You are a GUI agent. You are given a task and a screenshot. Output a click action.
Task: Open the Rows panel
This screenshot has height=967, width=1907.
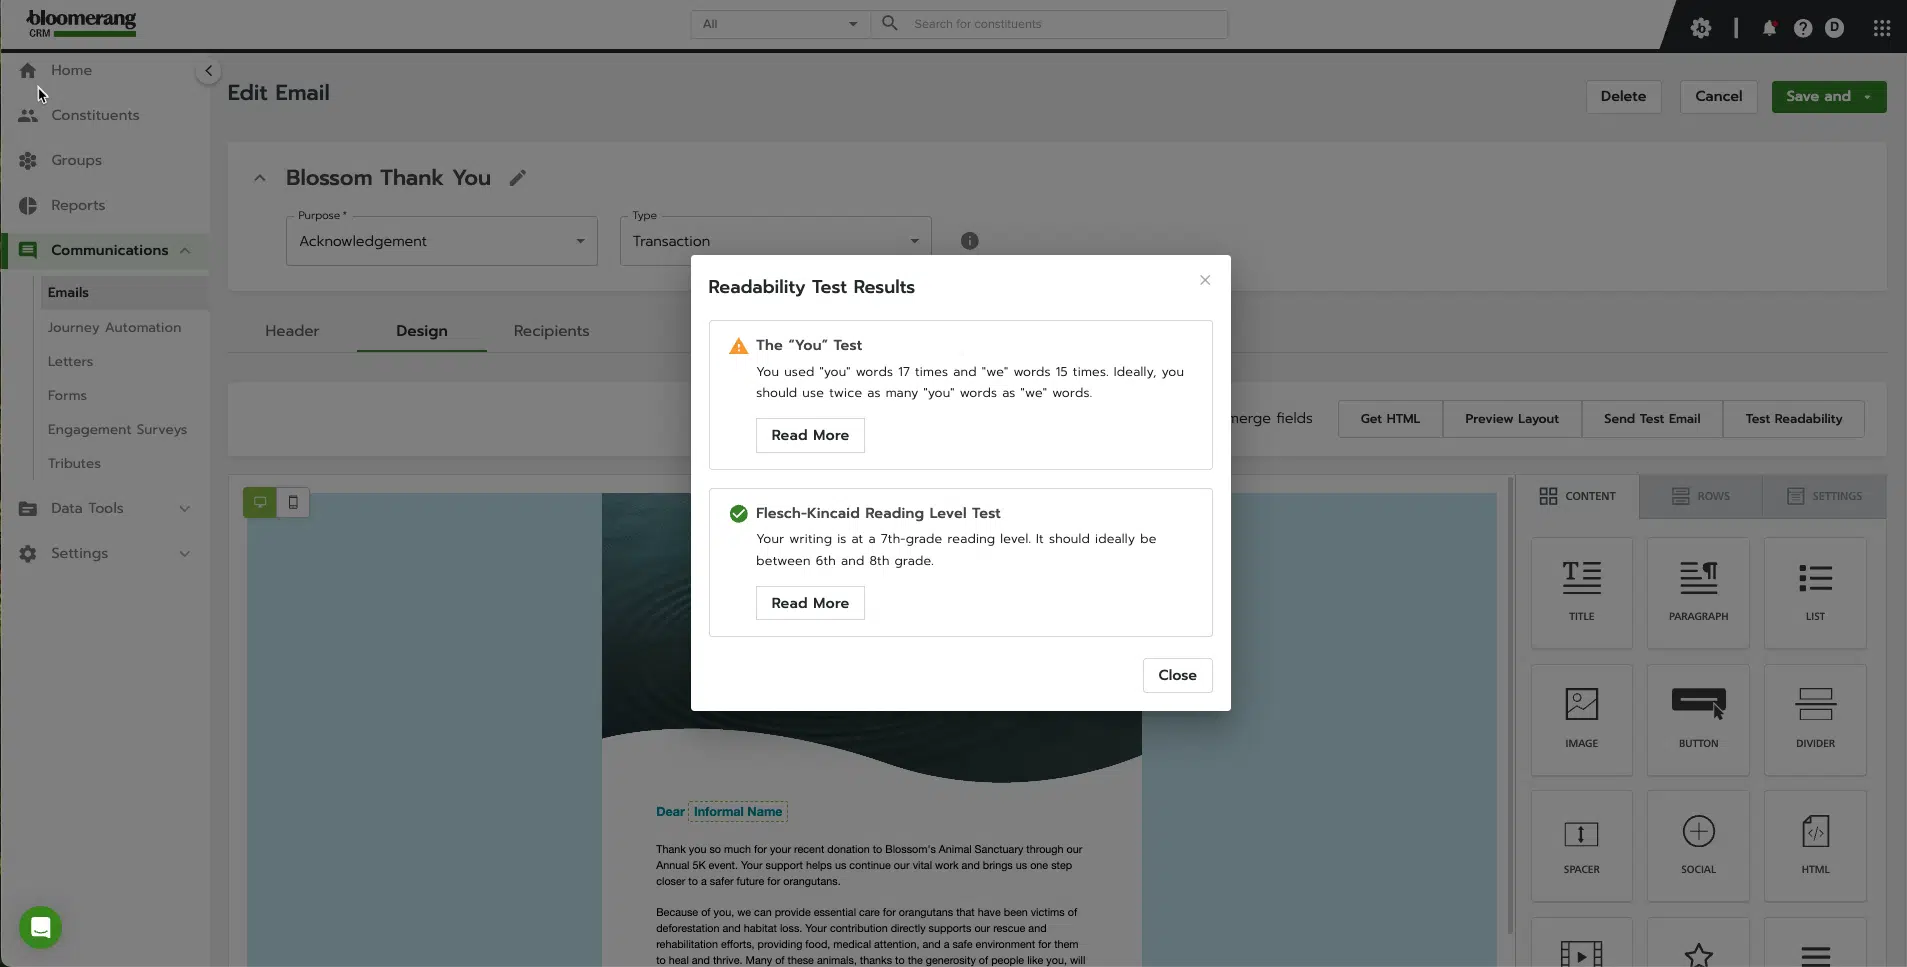click(x=1702, y=496)
